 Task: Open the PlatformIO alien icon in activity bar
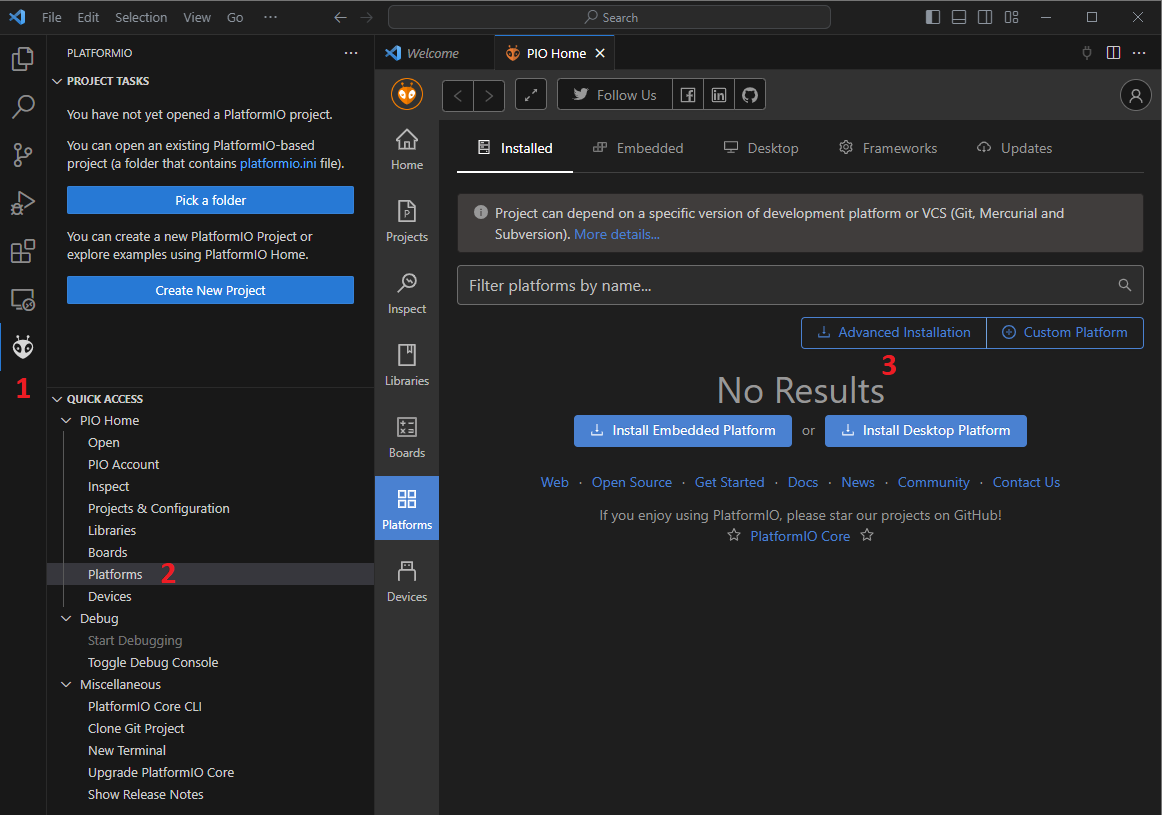point(23,347)
